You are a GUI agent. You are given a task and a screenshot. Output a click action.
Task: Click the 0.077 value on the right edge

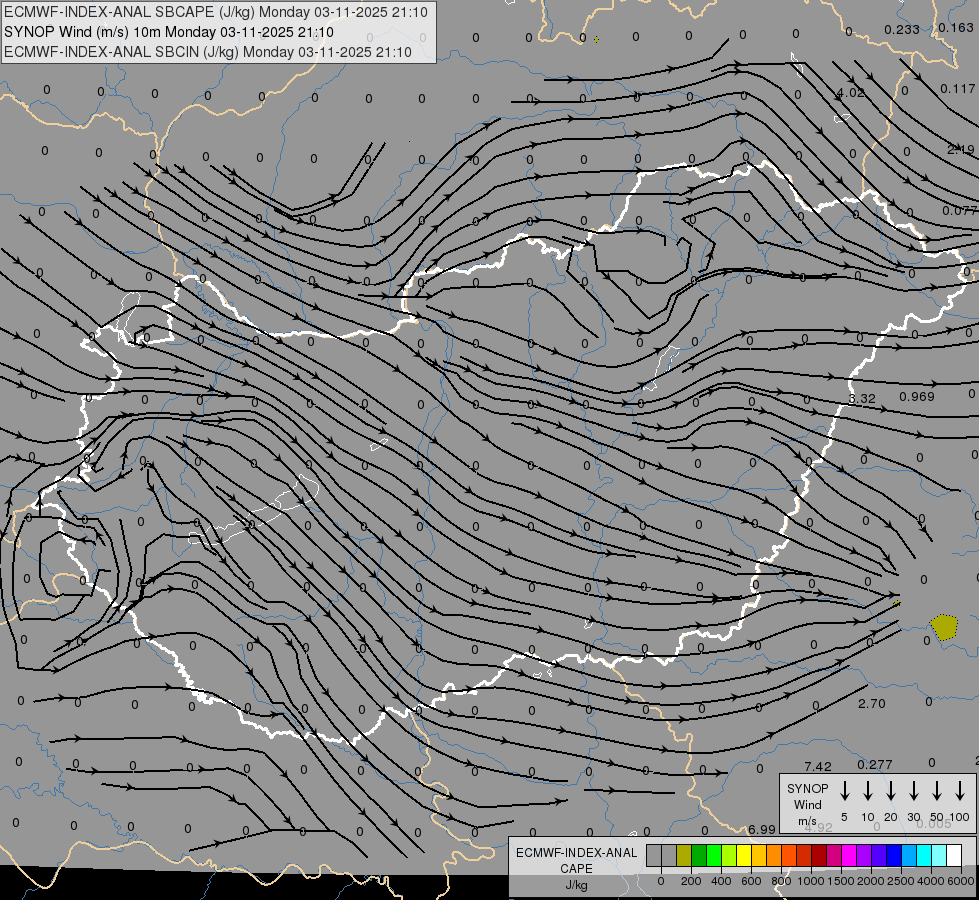click(x=960, y=210)
